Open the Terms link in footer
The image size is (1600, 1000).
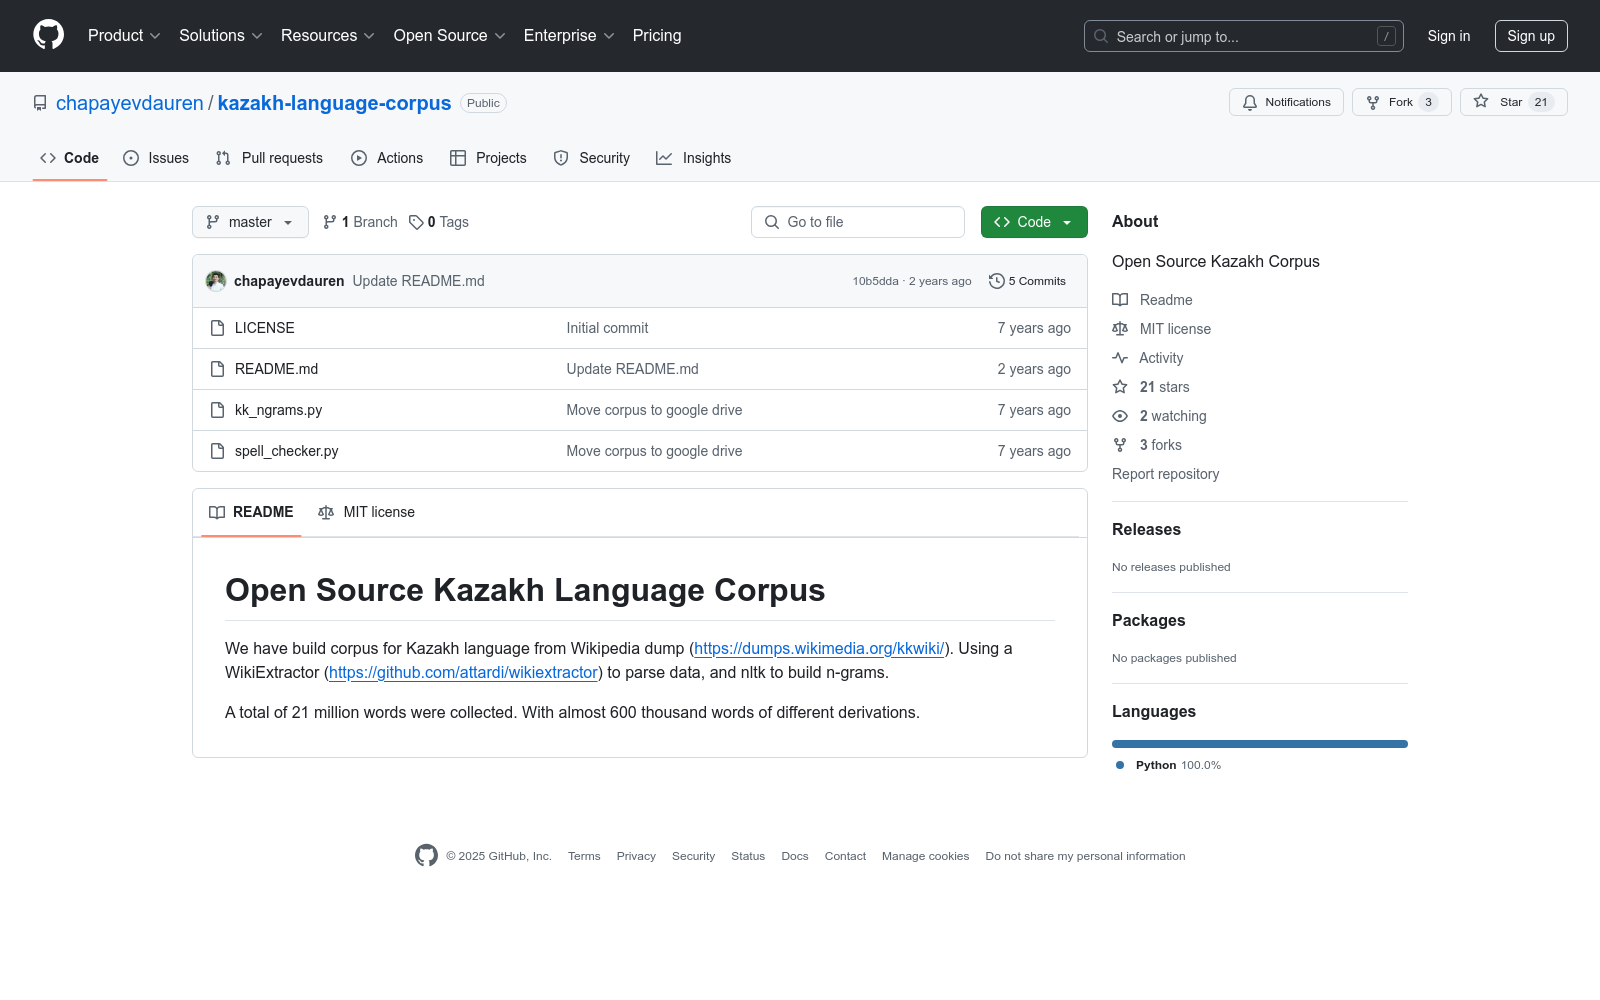[x=584, y=856]
